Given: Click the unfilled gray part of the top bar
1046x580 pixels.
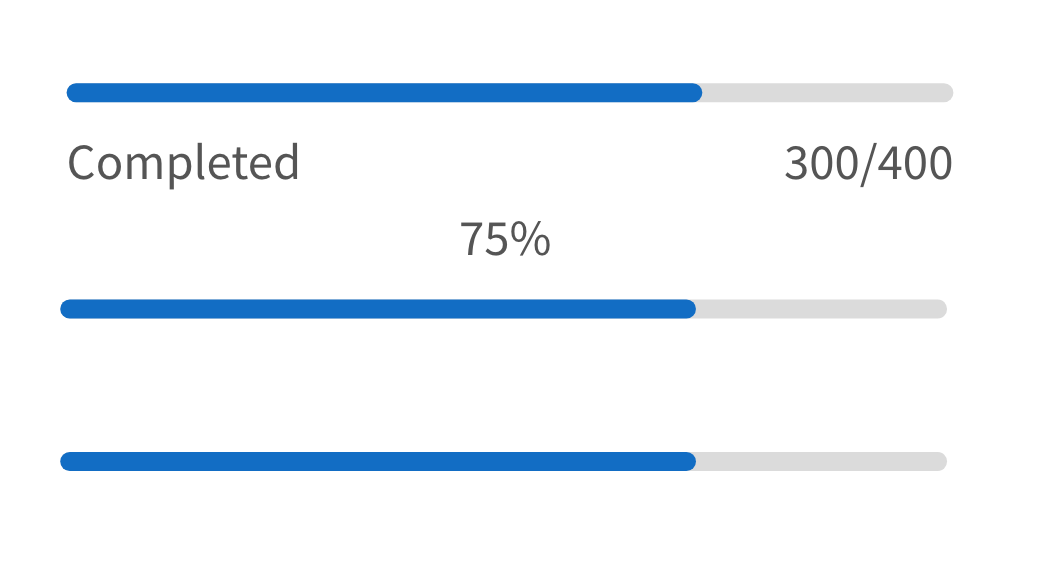Looking at the screenshot, I should coord(827,93).
